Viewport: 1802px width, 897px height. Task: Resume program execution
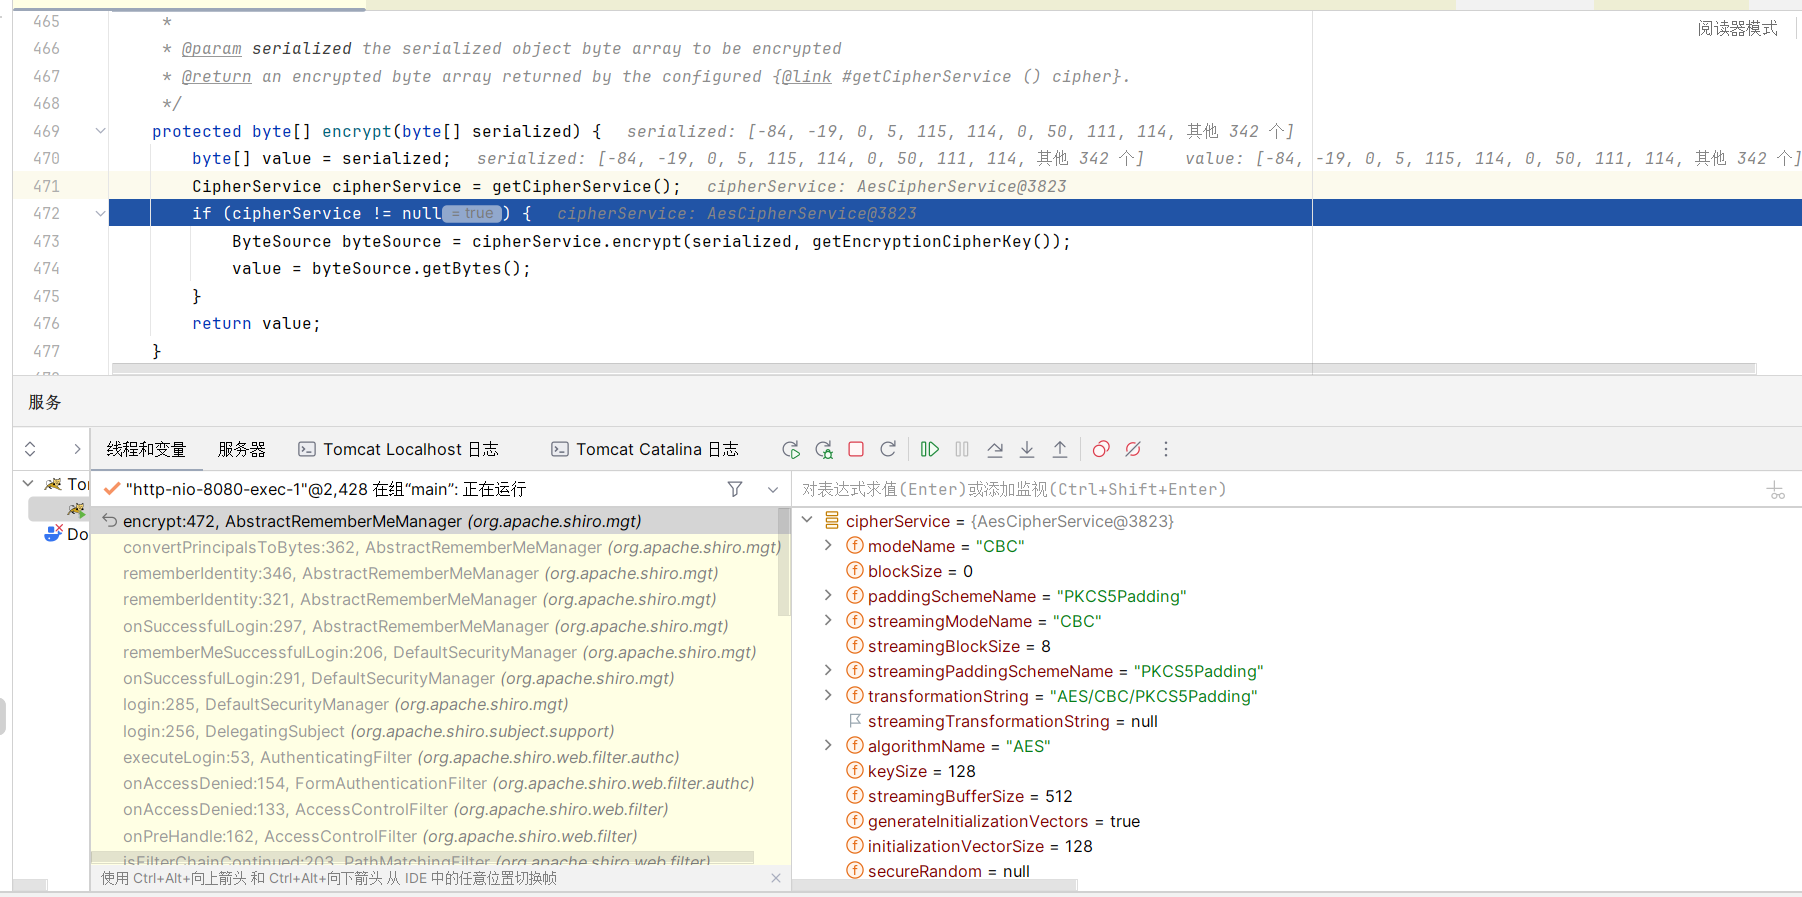pos(930,449)
